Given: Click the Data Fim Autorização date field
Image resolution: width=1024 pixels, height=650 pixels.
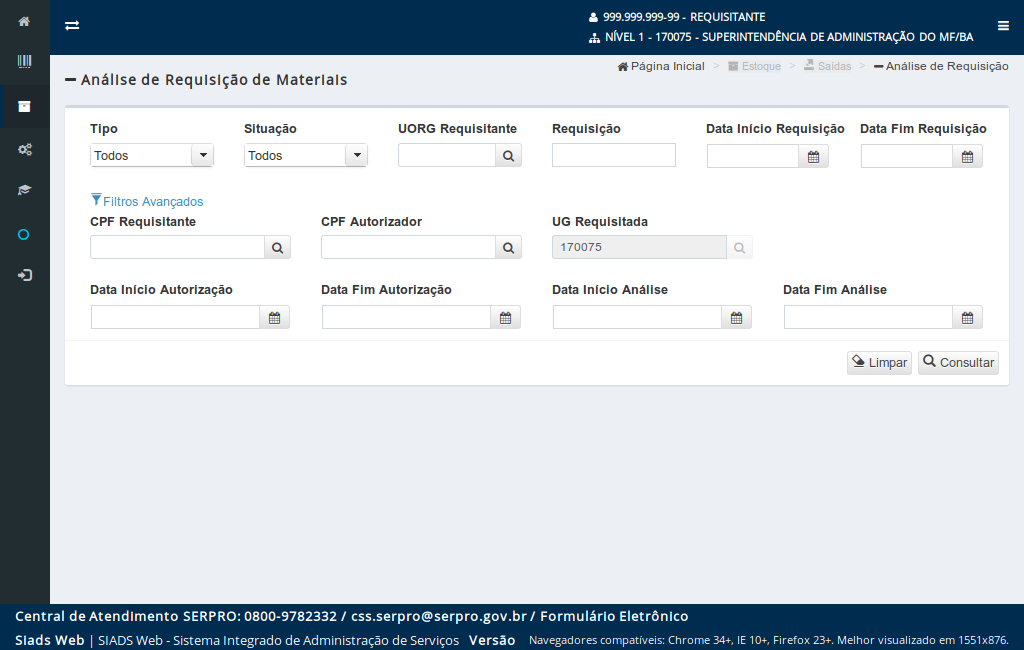Looking at the screenshot, I should tap(406, 317).
